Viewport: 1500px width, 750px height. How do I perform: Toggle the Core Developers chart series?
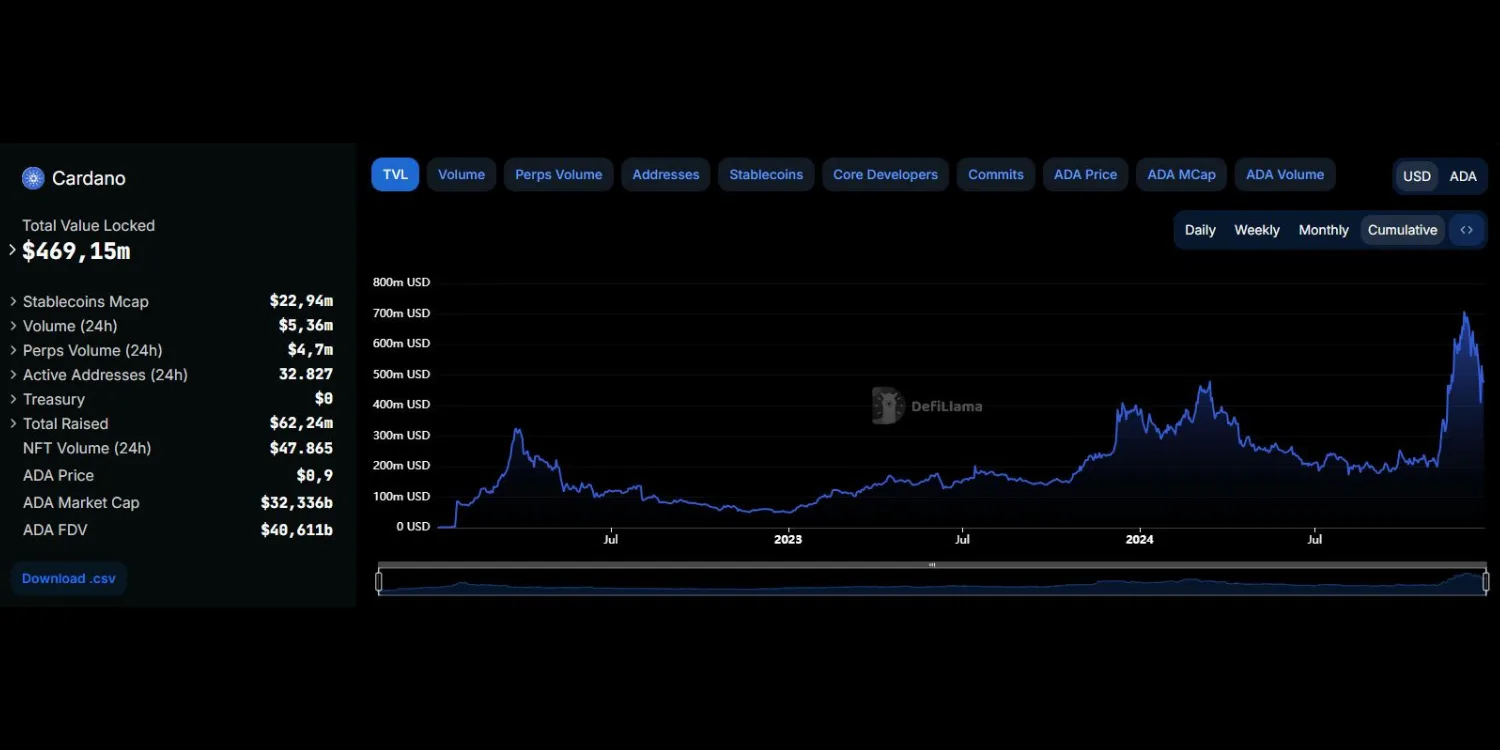(885, 174)
